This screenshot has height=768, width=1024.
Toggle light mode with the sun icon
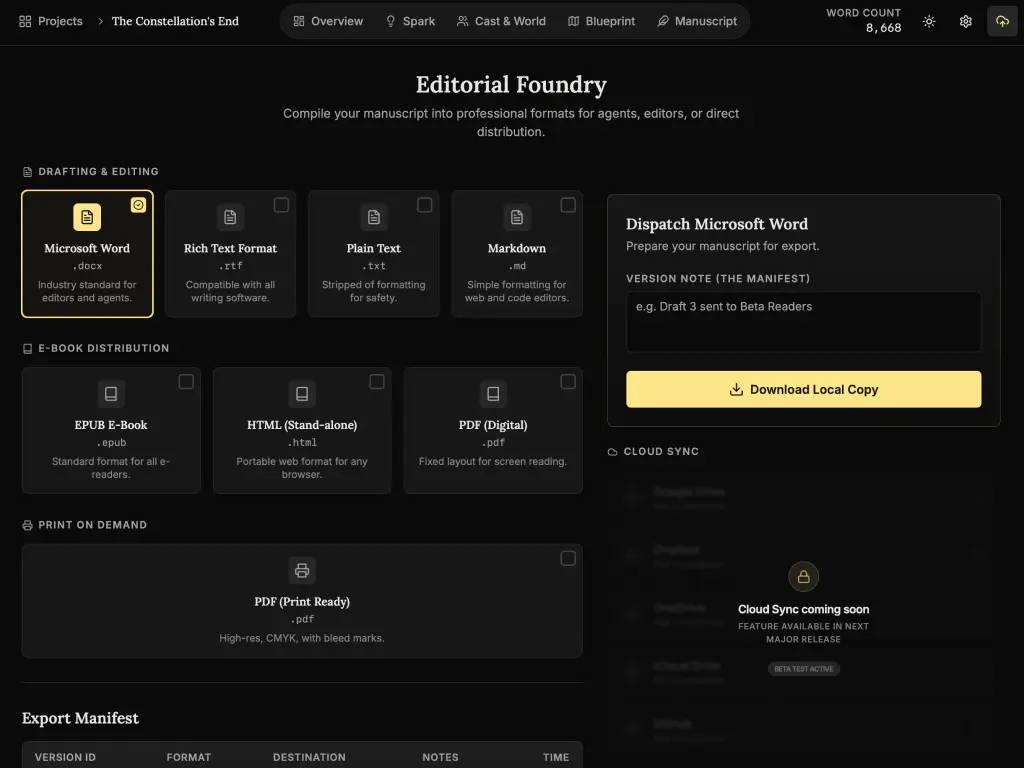pos(928,20)
